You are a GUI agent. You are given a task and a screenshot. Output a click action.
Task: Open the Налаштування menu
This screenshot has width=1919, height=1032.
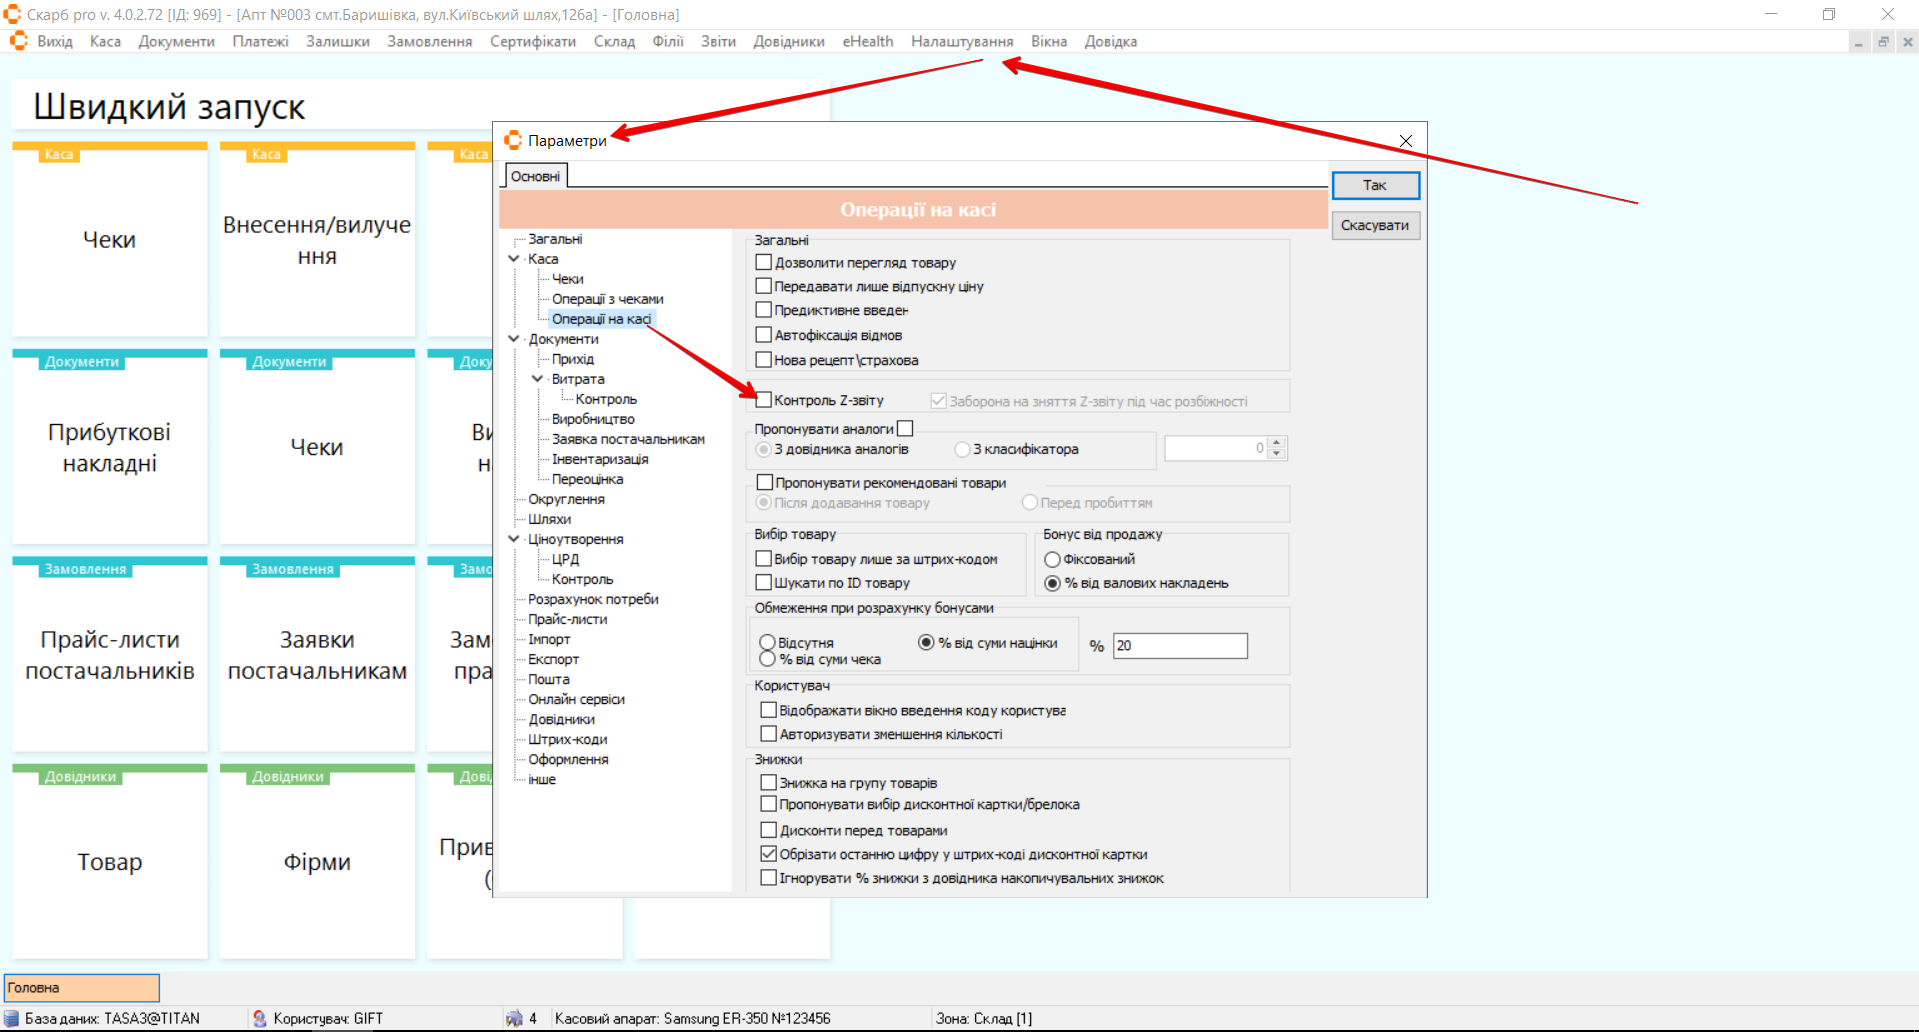point(961,41)
